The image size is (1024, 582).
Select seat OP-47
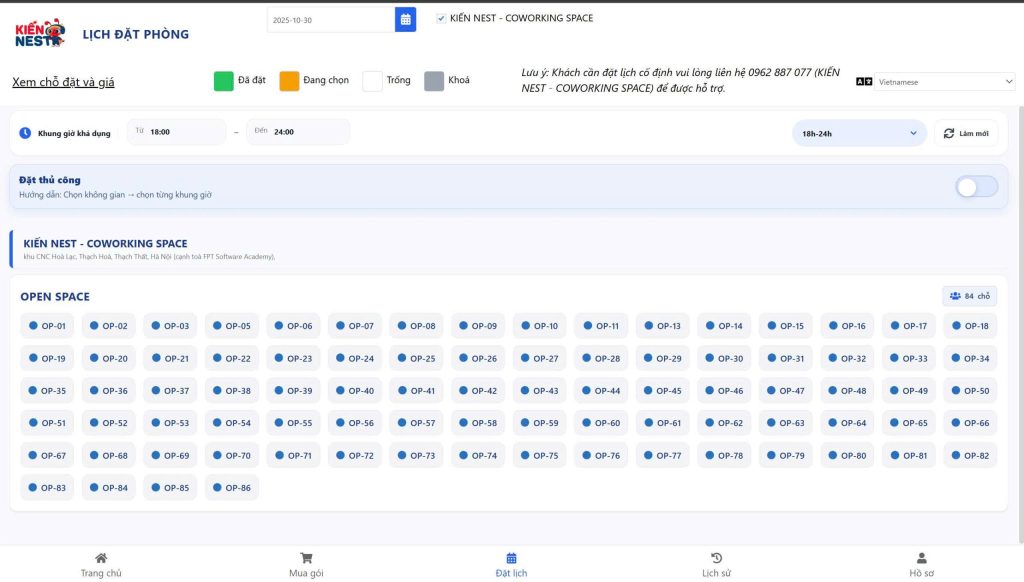(786, 391)
